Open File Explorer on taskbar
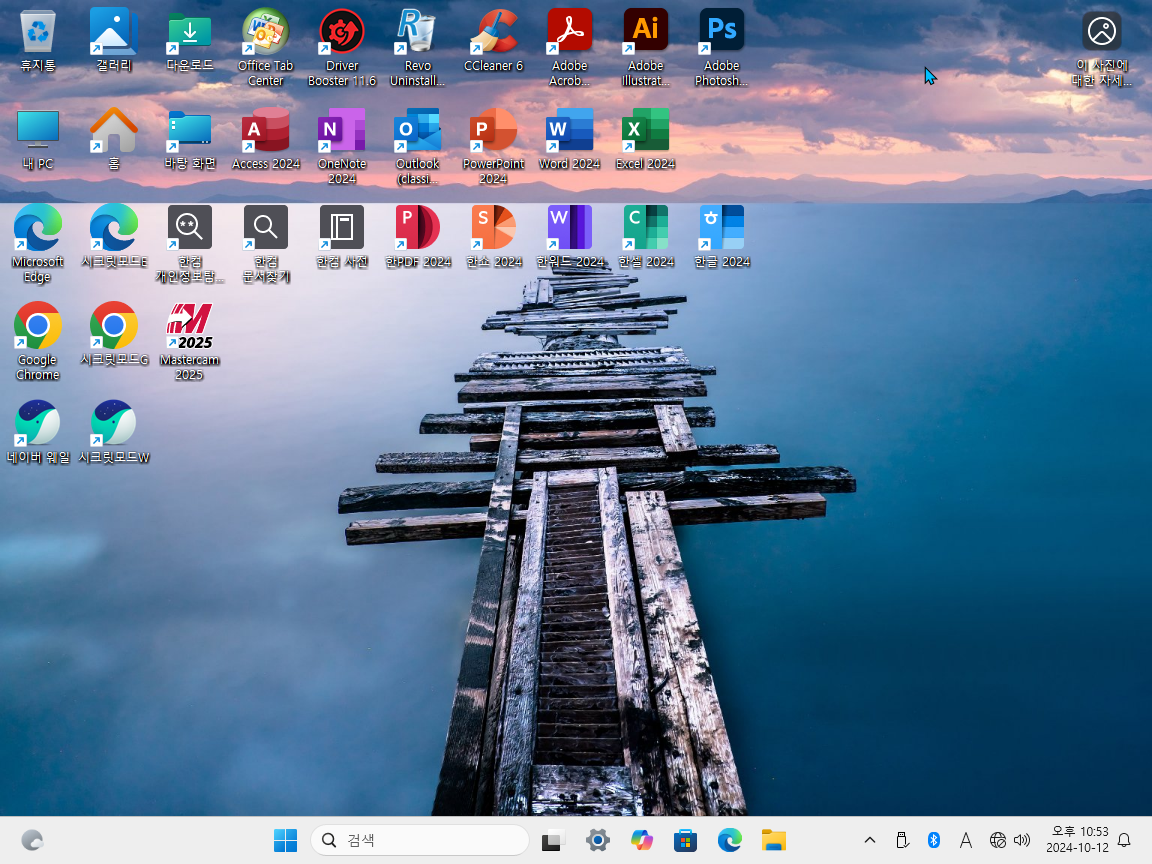Image resolution: width=1152 pixels, height=864 pixels. [x=774, y=840]
